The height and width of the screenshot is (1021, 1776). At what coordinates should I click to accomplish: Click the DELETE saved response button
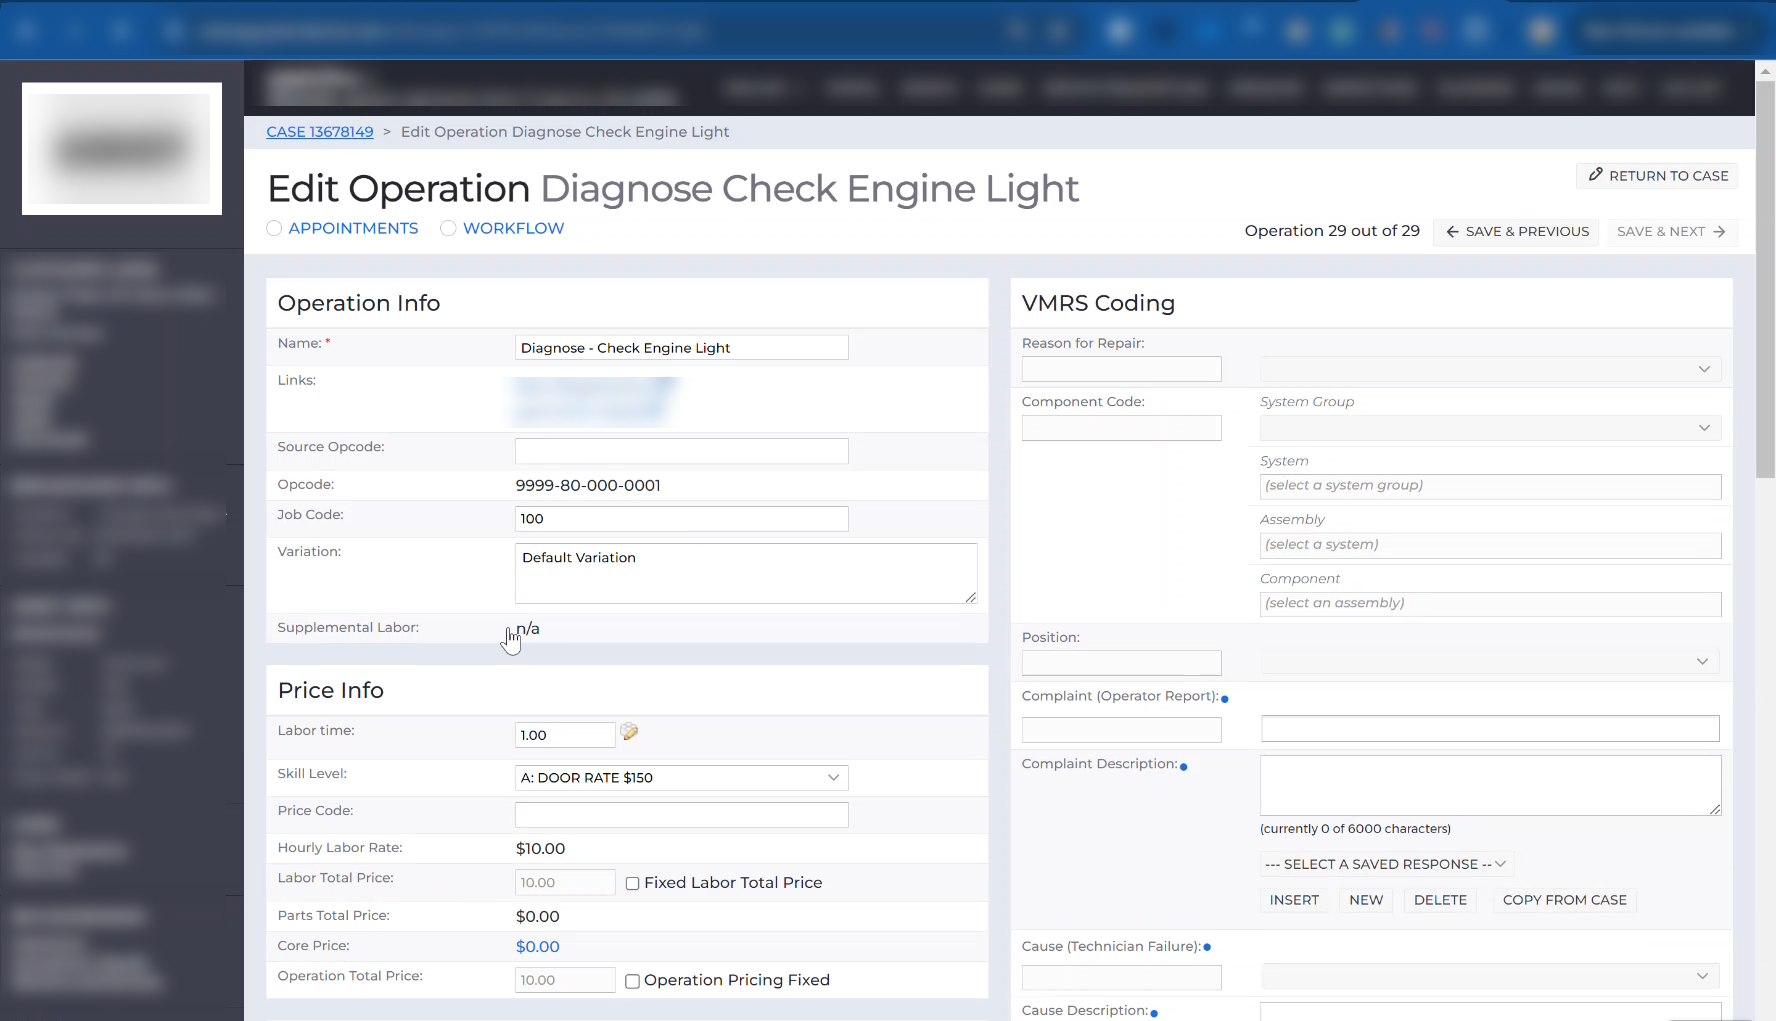click(1440, 900)
